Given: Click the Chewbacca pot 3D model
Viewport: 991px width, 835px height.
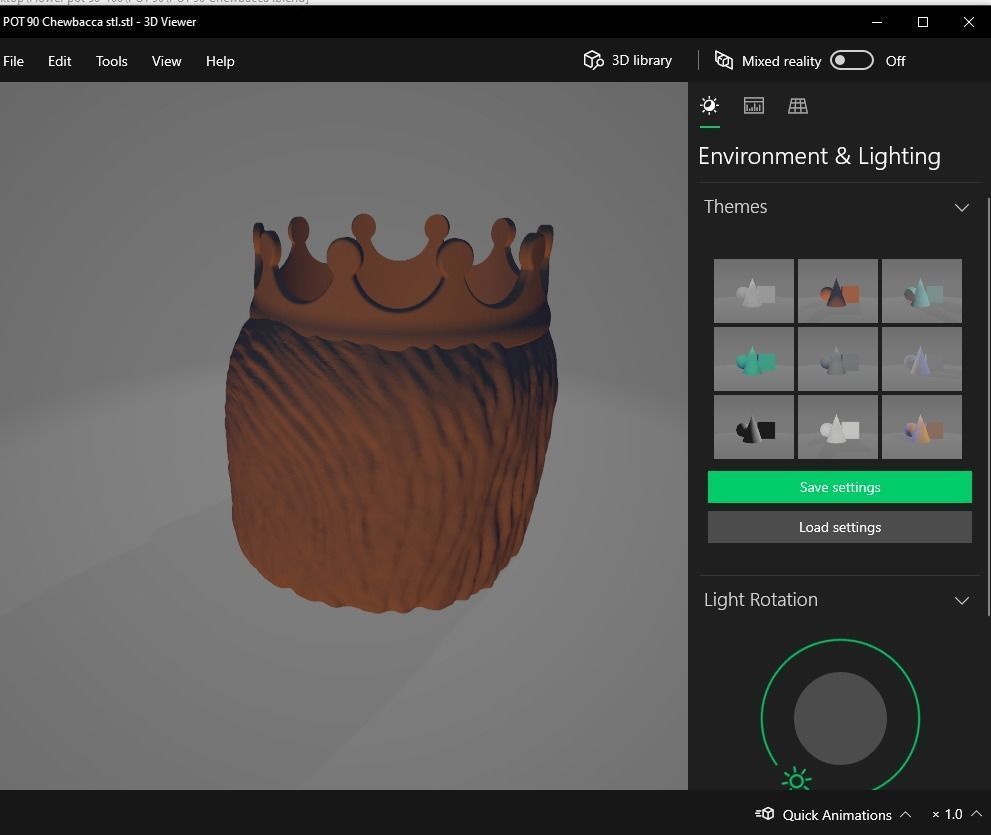Looking at the screenshot, I should pyautogui.click(x=392, y=414).
